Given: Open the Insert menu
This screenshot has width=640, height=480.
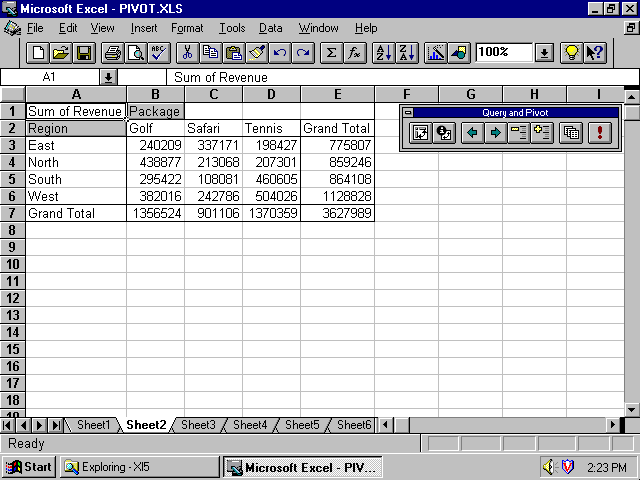Looking at the screenshot, I should click(x=144, y=28).
